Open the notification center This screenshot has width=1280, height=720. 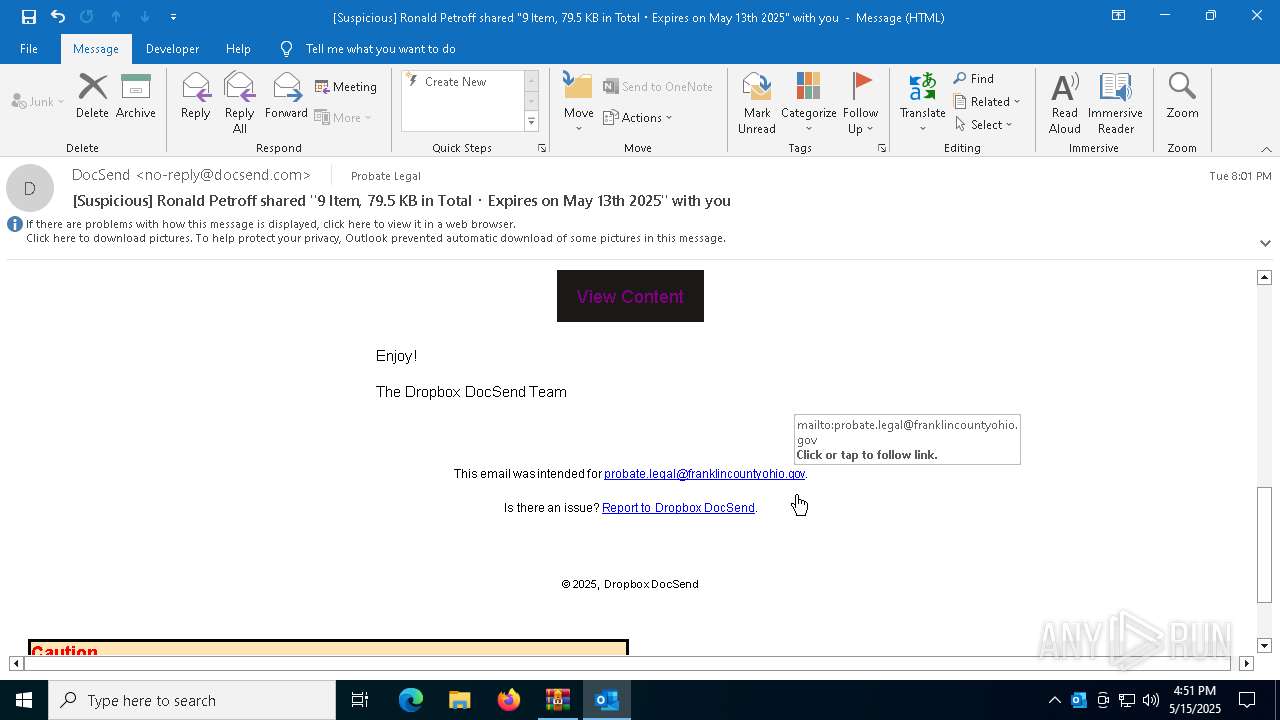(x=1247, y=700)
